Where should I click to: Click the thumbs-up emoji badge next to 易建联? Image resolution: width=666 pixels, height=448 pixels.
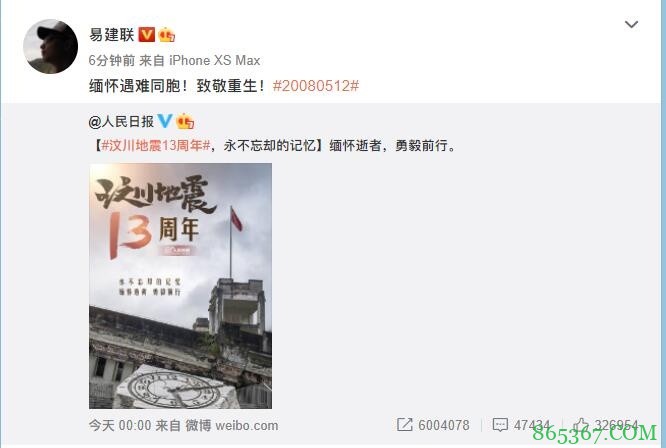click(166, 35)
